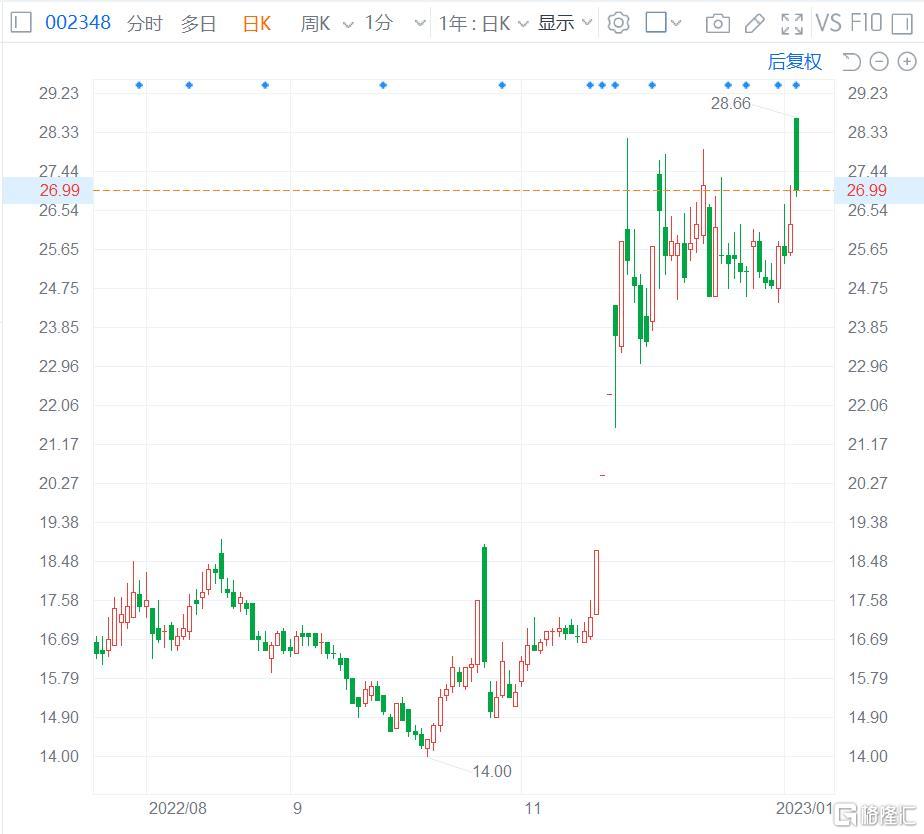Screen dimensions: 924x834
Task: Open the 1年:日K range dropdown
Action: coord(483,24)
